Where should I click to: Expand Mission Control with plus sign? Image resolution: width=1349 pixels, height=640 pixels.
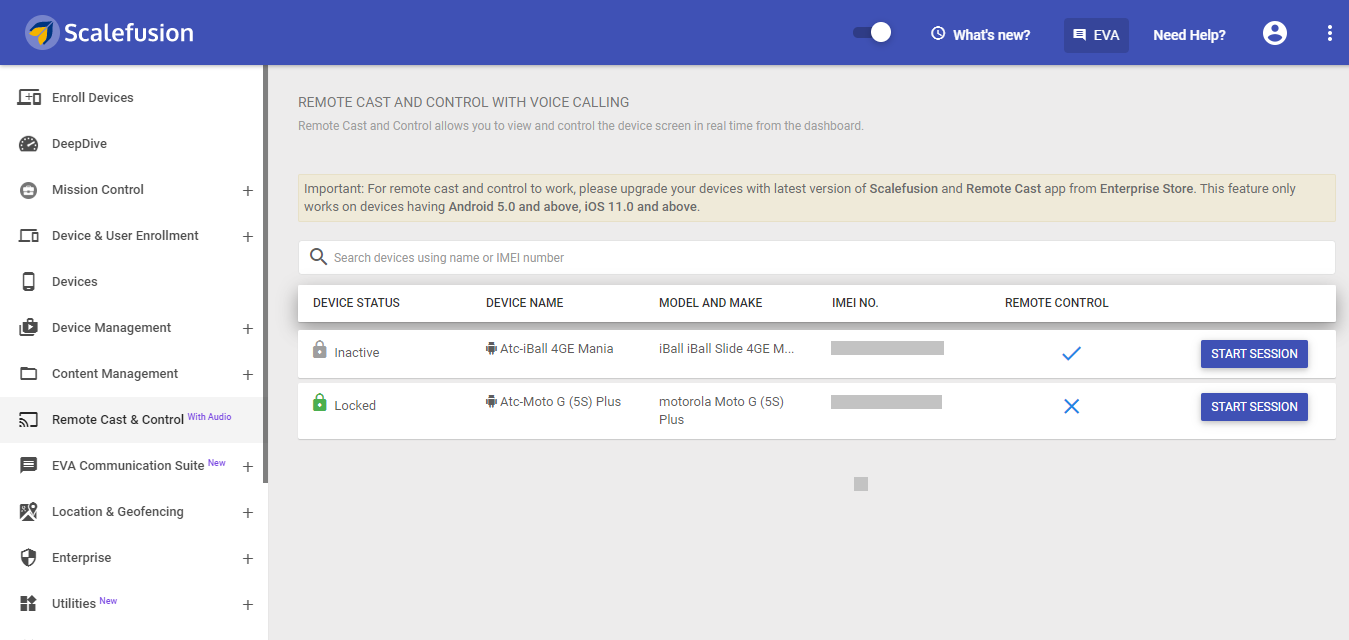tap(248, 190)
